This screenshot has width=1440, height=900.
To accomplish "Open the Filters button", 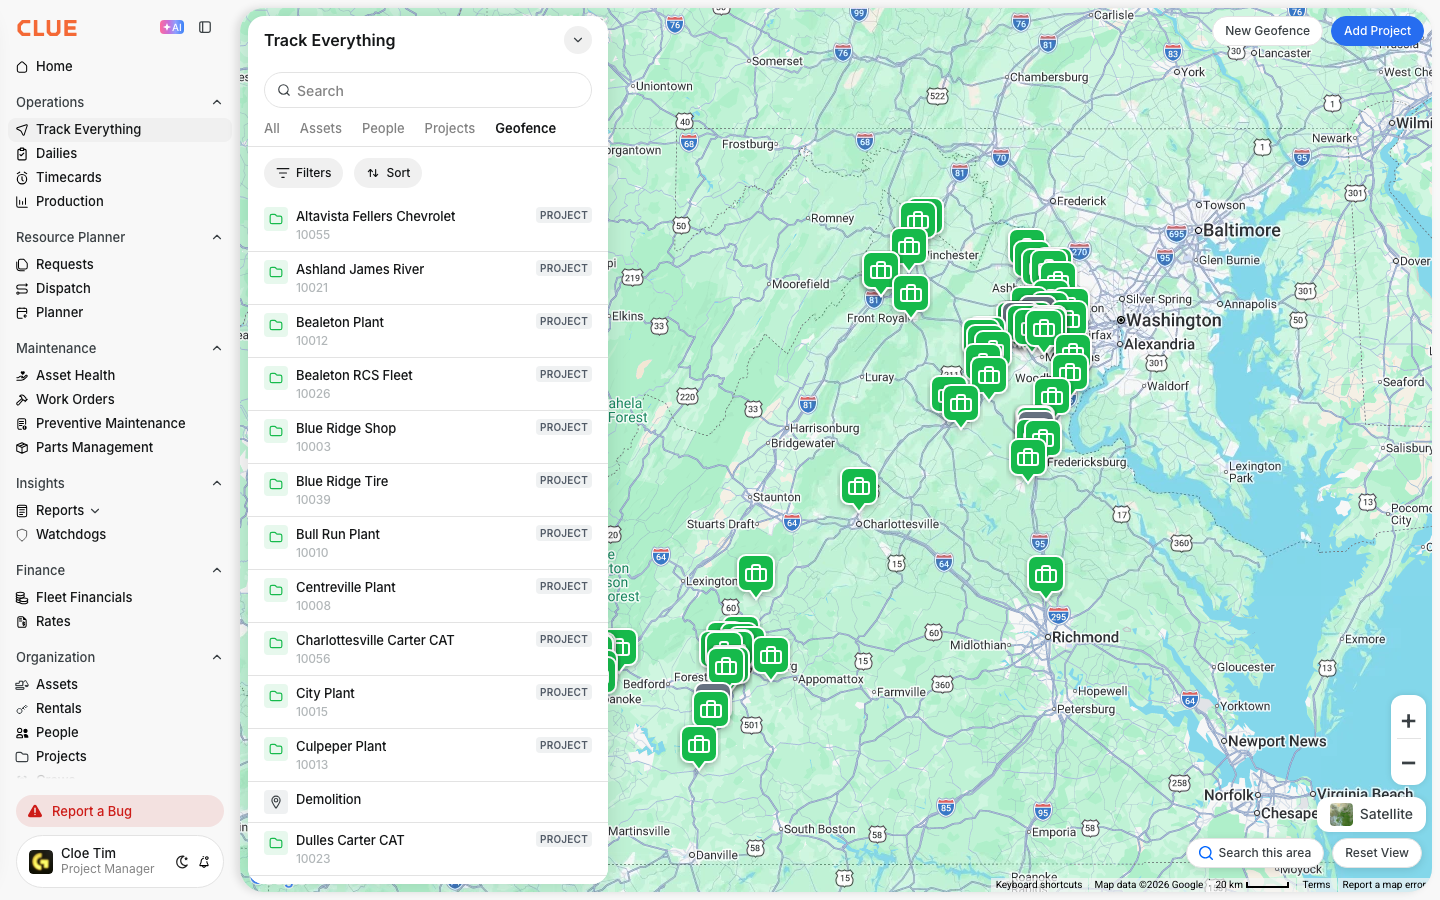I will [x=304, y=173].
